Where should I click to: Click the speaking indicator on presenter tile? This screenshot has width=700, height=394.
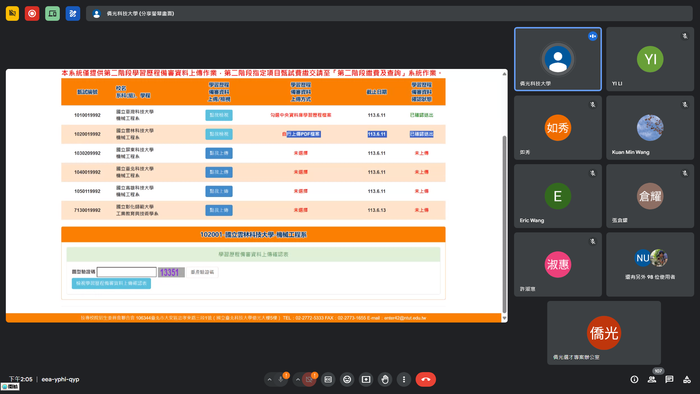tap(592, 36)
